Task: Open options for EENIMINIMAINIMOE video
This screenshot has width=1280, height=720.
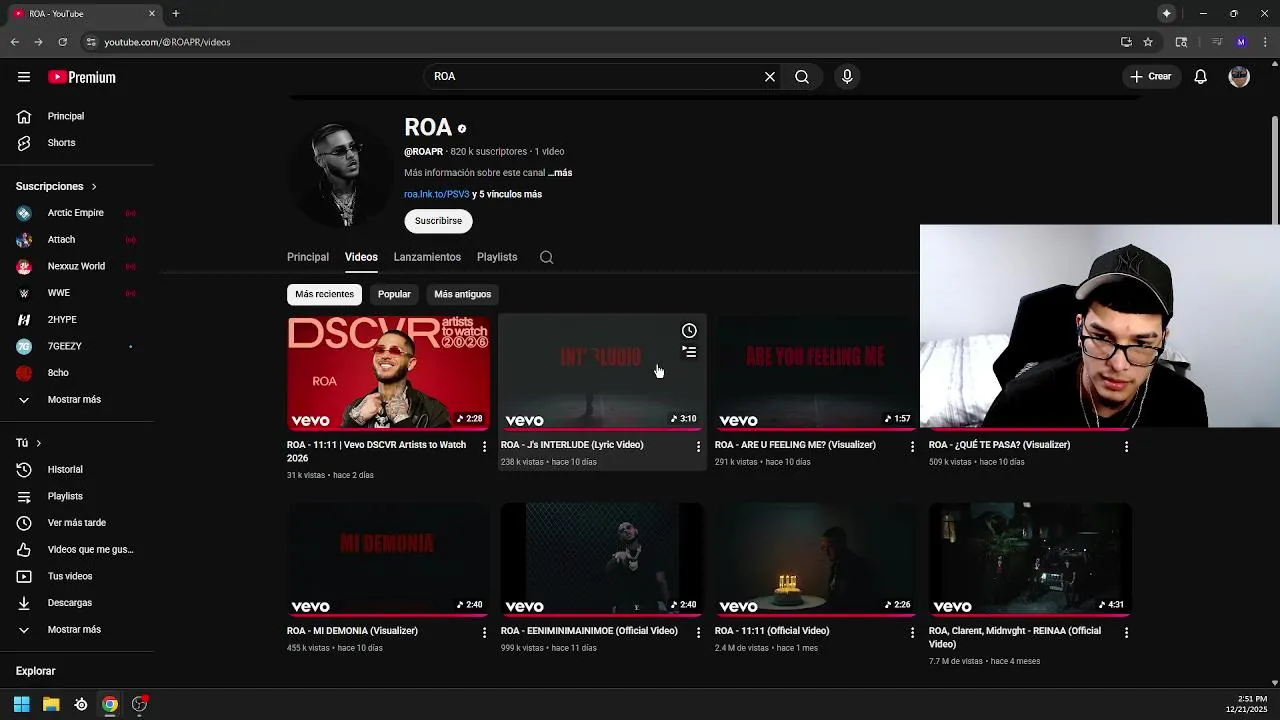Action: point(698,633)
